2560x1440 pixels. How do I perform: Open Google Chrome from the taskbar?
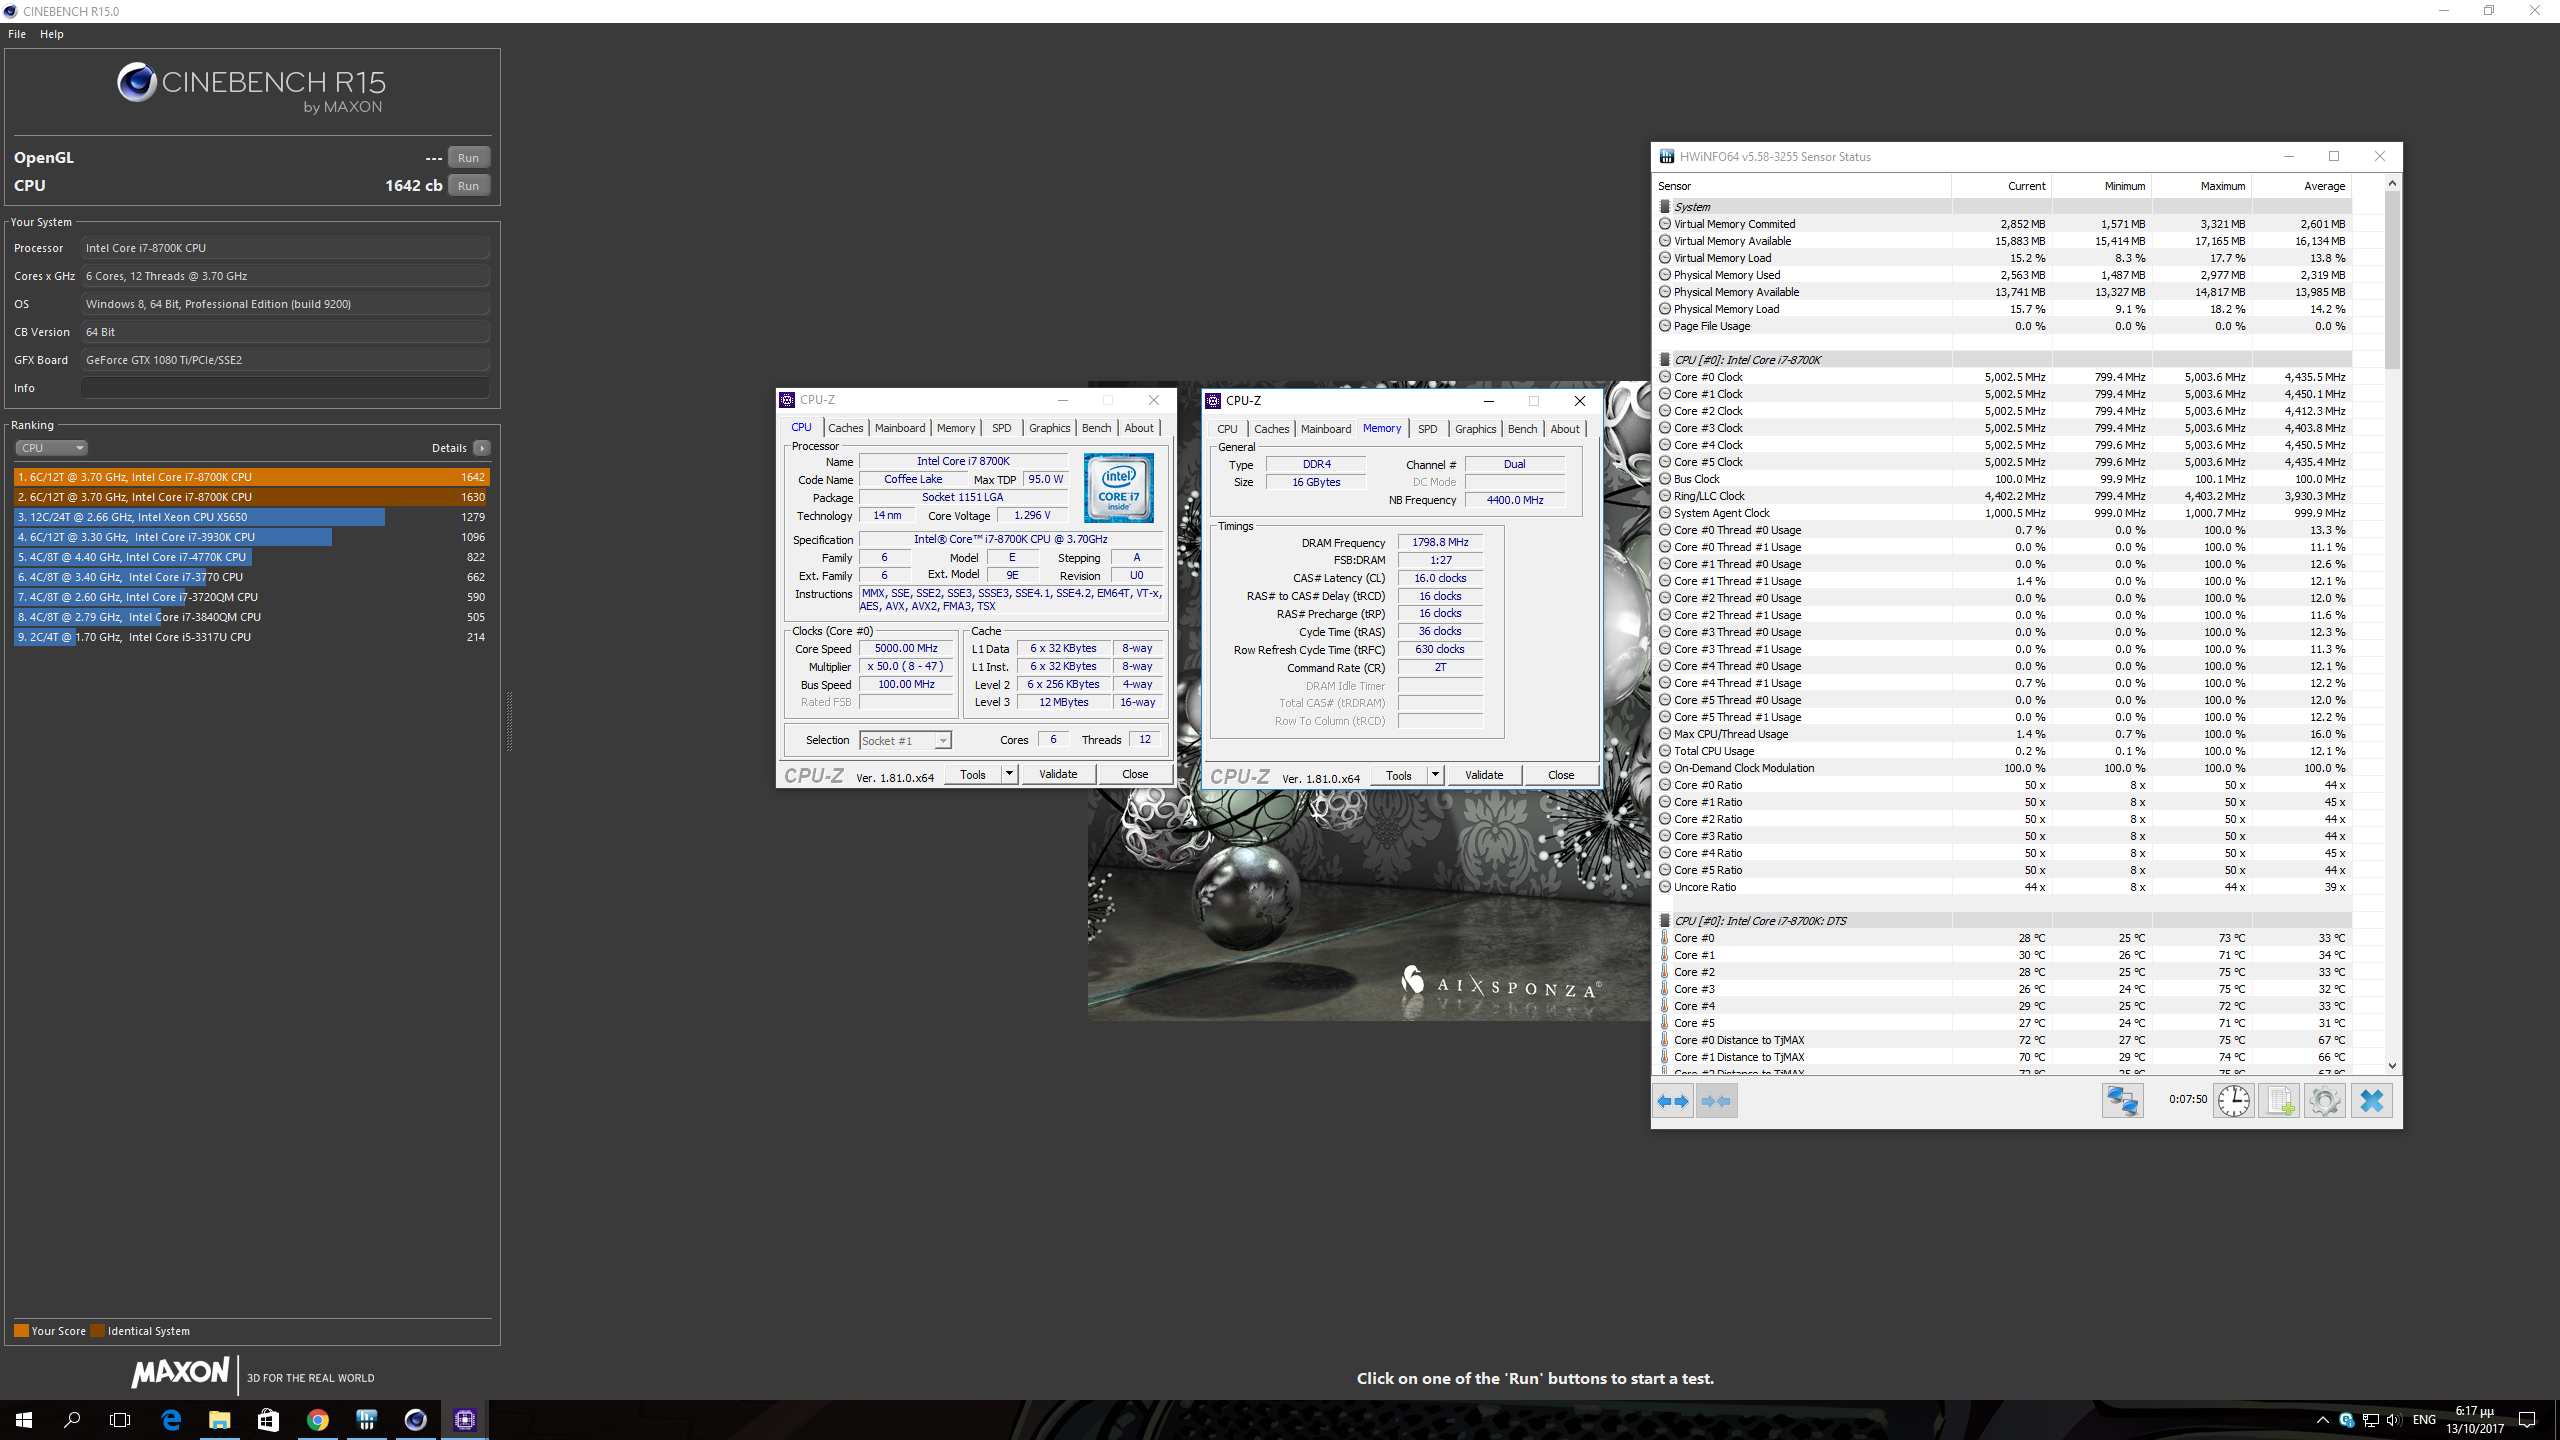317,1419
